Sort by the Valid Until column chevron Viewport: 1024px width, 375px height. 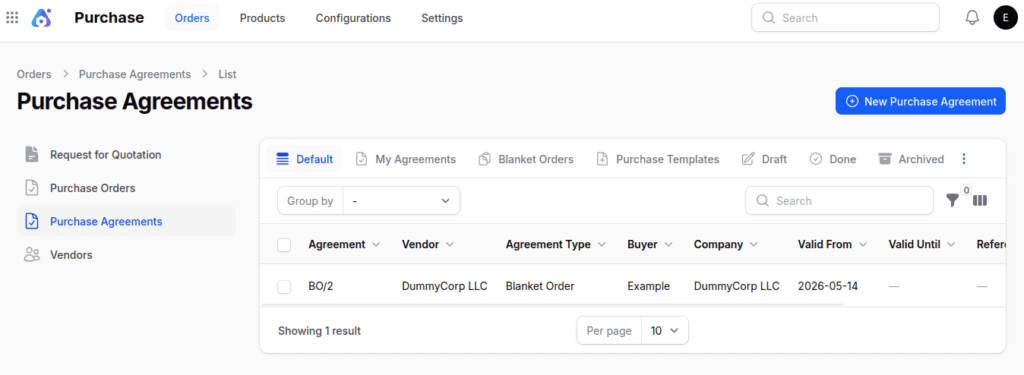pyautogui.click(x=951, y=244)
